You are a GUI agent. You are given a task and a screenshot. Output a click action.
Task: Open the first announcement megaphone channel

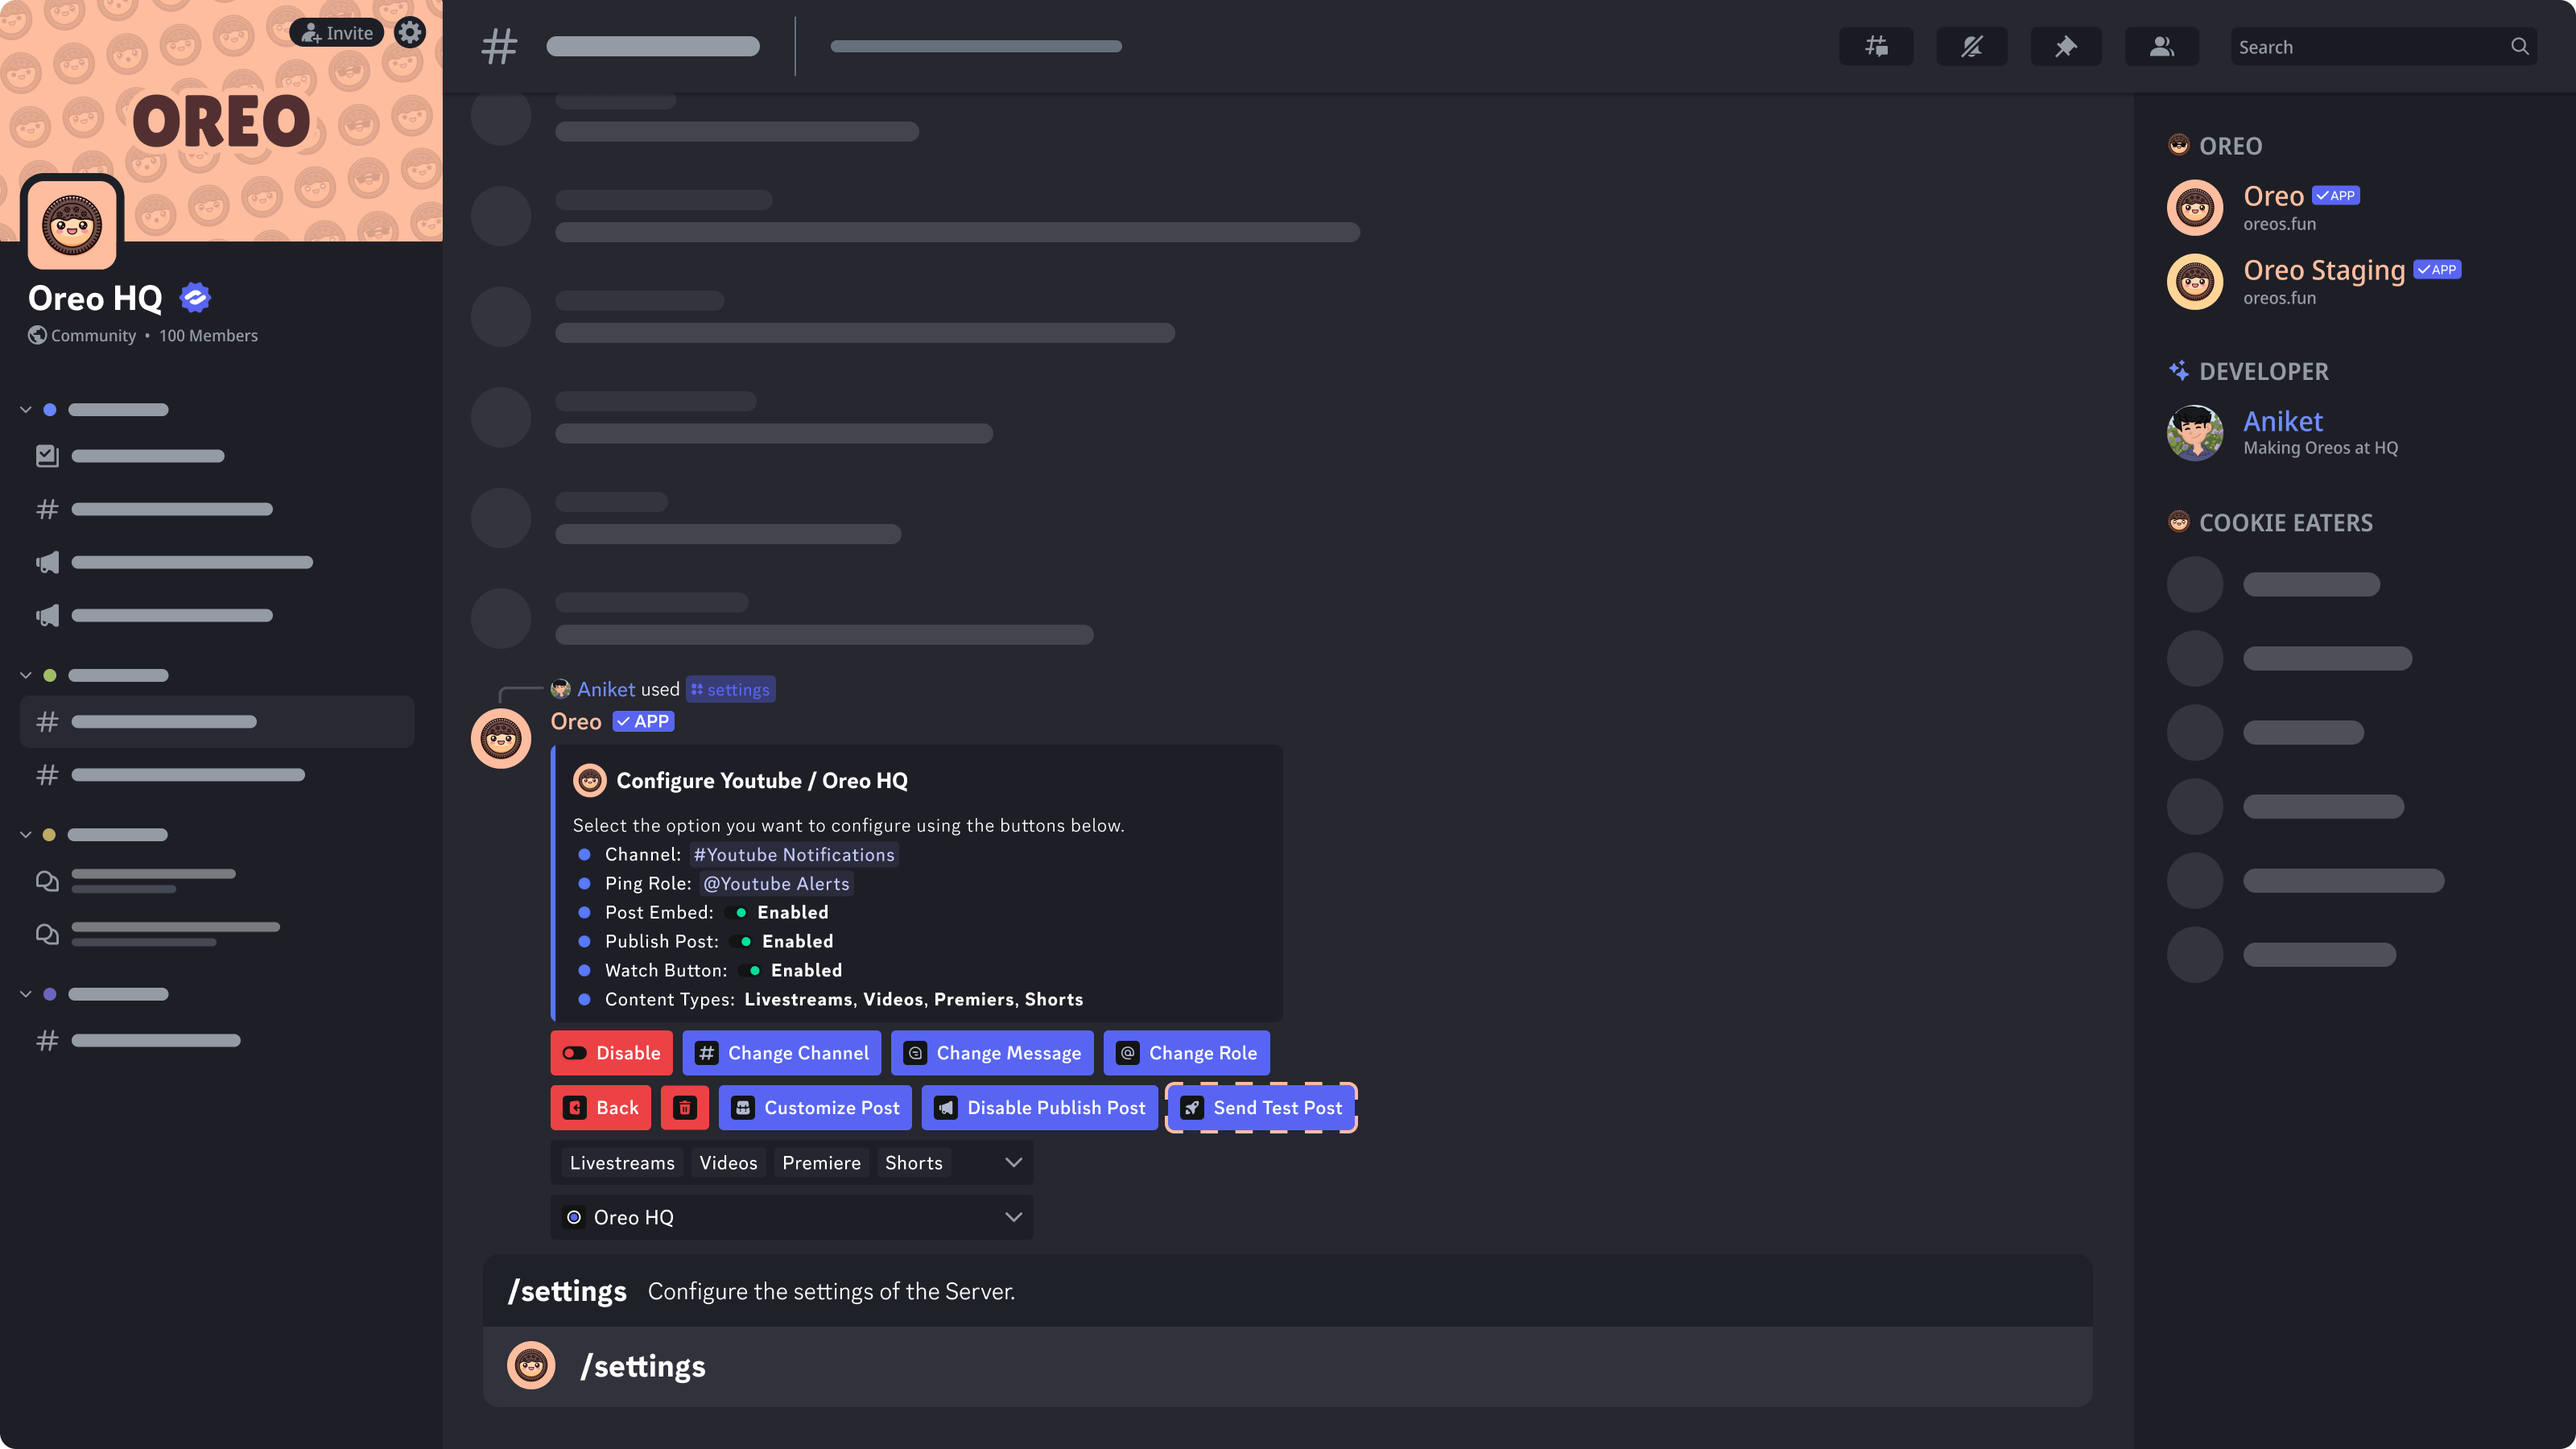click(174, 562)
